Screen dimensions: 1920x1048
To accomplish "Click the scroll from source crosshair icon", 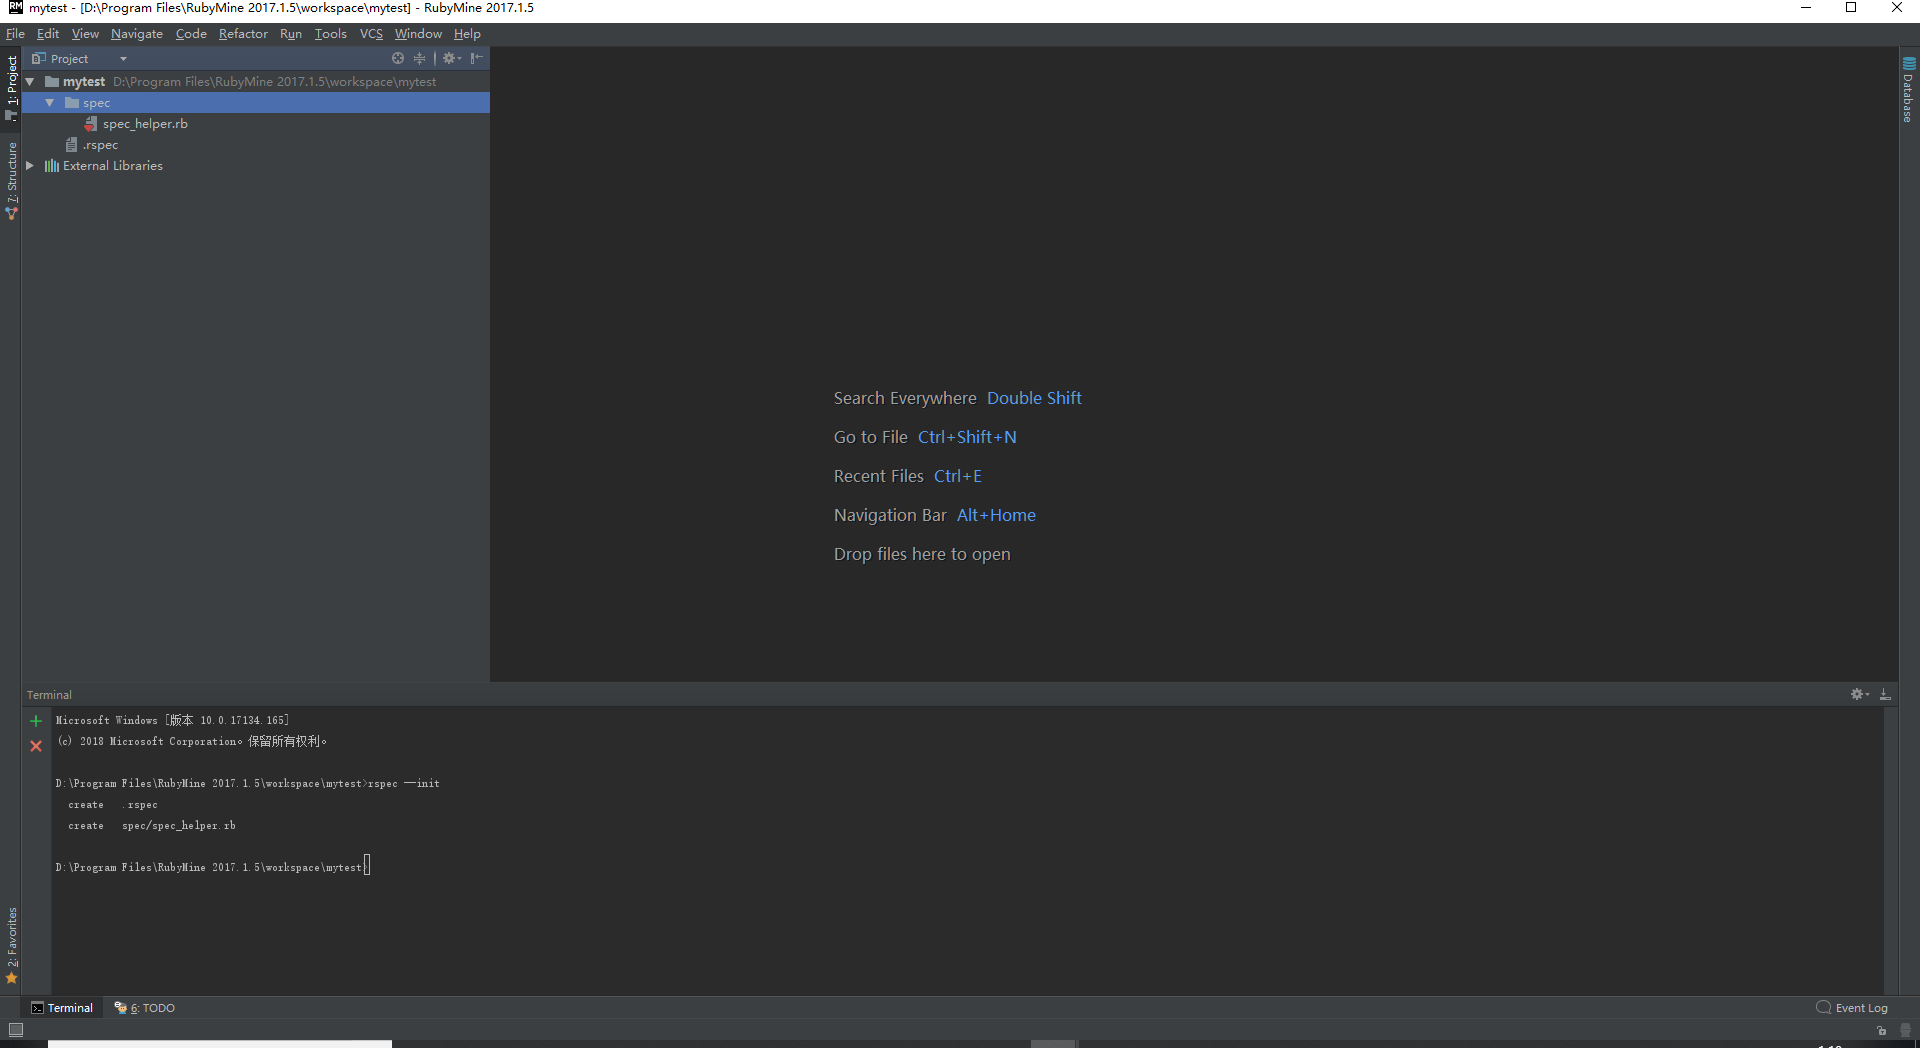I will tap(398, 58).
